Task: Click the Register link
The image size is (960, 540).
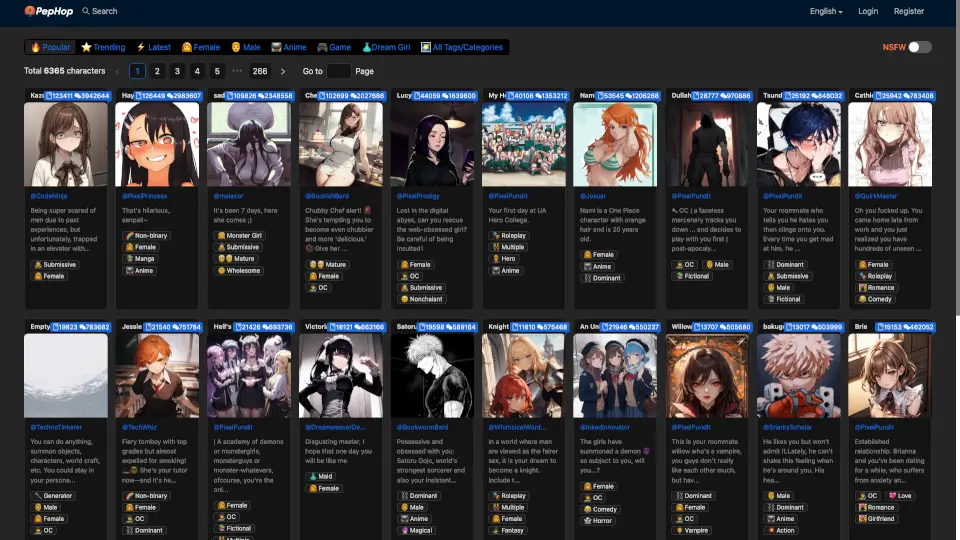Action: [909, 11]
